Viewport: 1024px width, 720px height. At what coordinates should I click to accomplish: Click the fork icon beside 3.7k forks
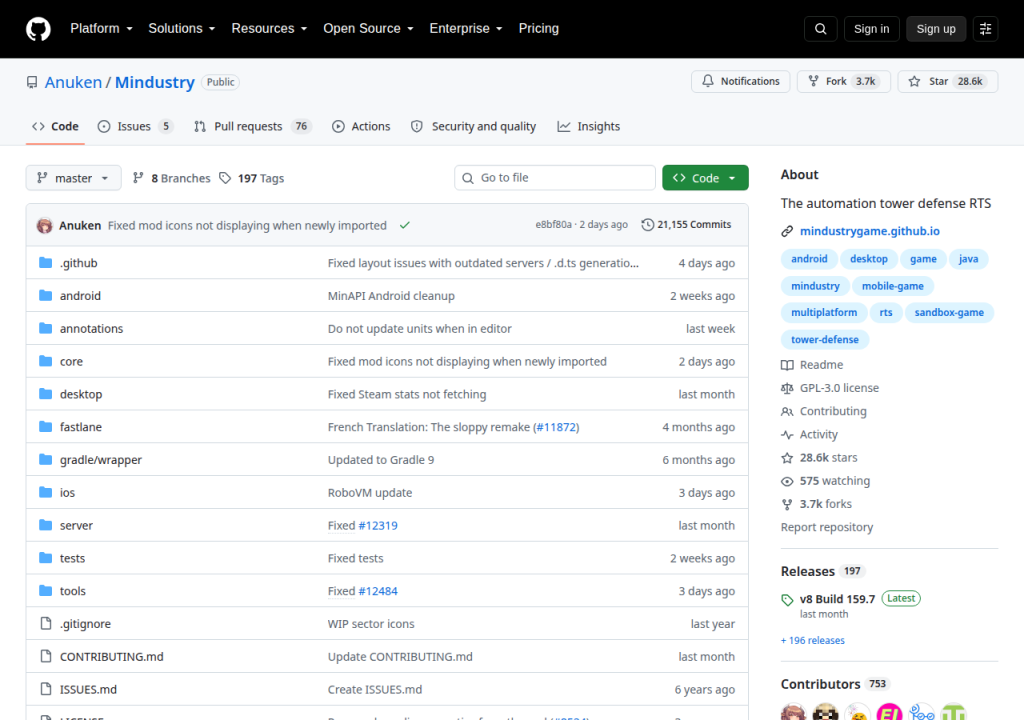tap(787, 504)
